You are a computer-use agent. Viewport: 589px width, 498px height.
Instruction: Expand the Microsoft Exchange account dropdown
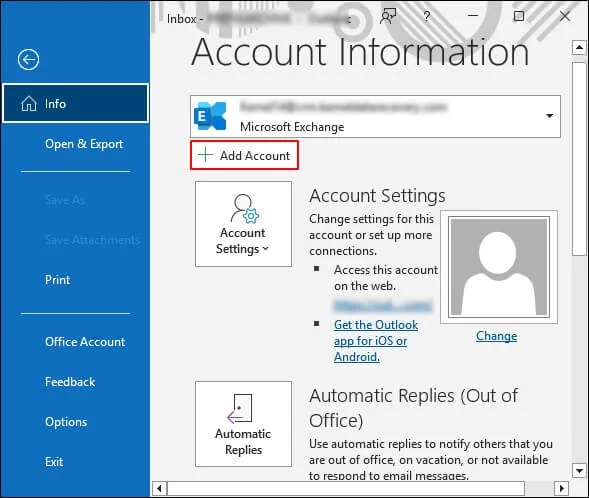tap(549, 116)
